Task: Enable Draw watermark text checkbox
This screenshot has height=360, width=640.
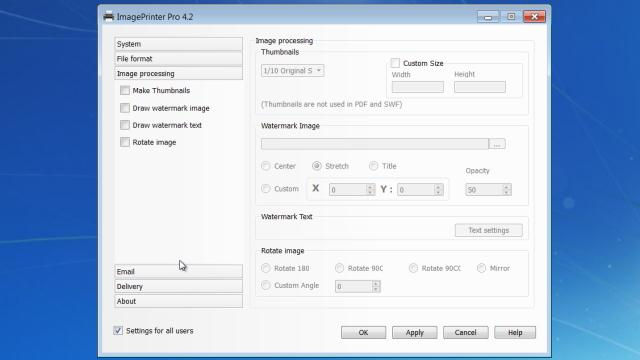Action: pyautogui.click(x=125, y=125)
